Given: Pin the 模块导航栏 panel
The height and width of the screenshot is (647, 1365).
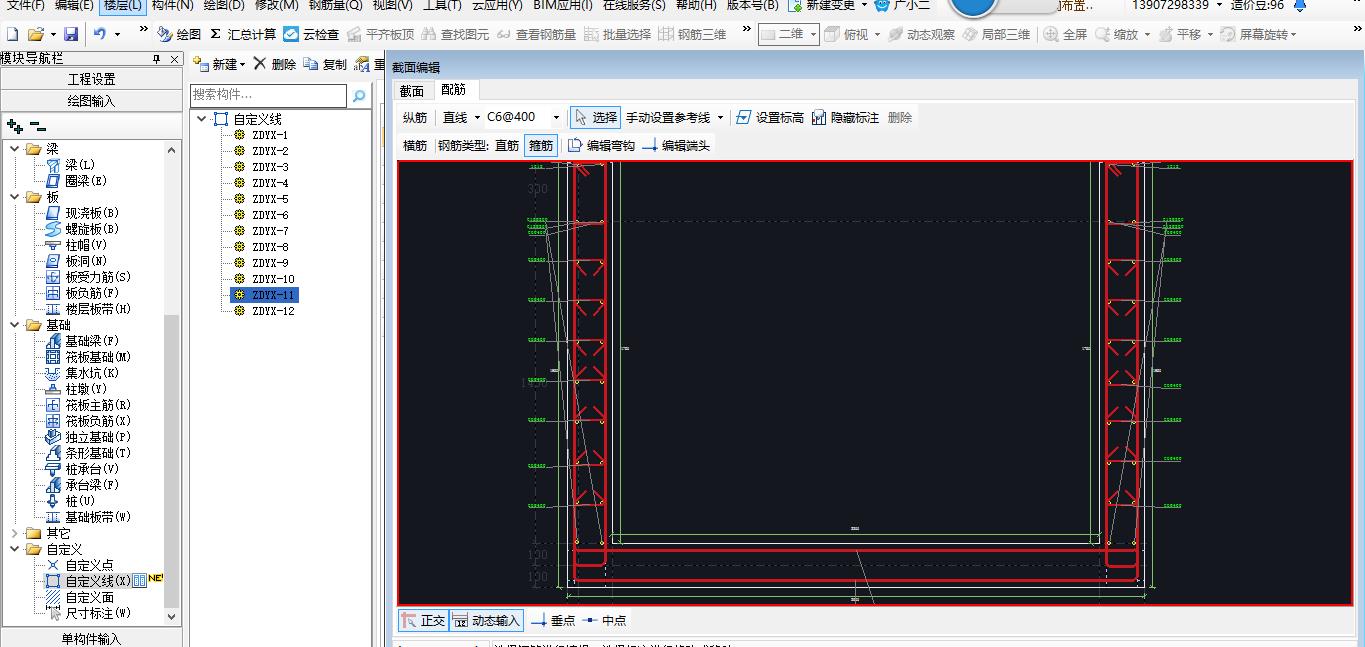Looking at the screenshot, I should tap(156, 59).
